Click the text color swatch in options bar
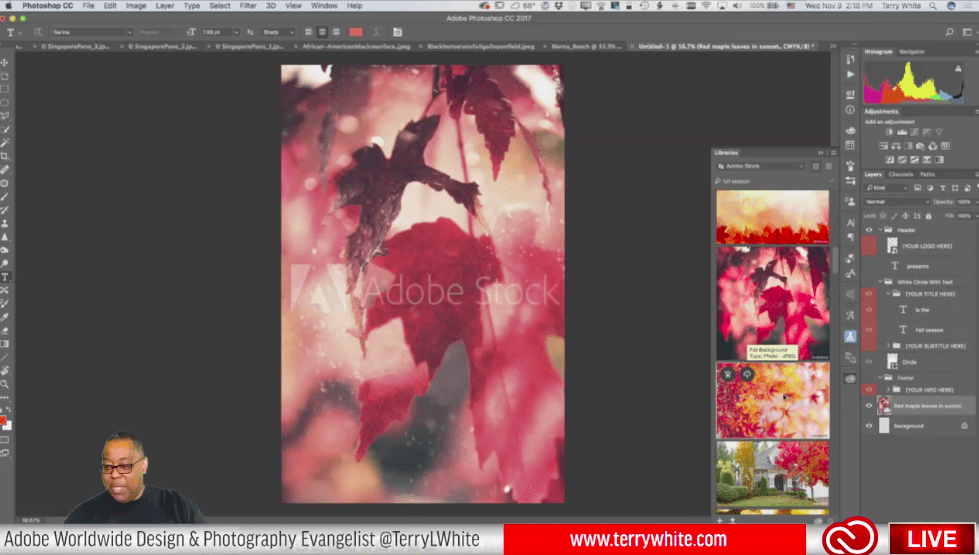This screenshot has height=555, width=979. tap(355, 32)
